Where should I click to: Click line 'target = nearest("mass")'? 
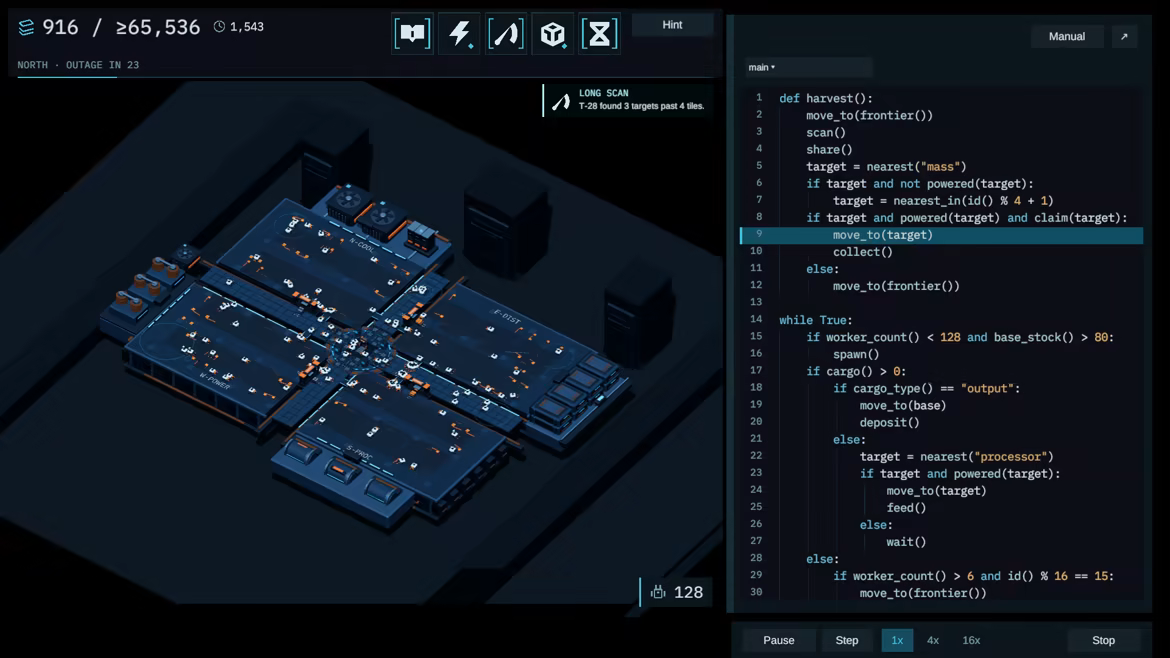coord(886,167)
